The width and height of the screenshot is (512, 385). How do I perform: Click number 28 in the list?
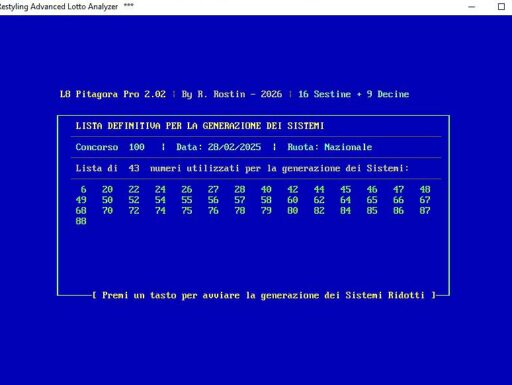click(x=240, y=190)
